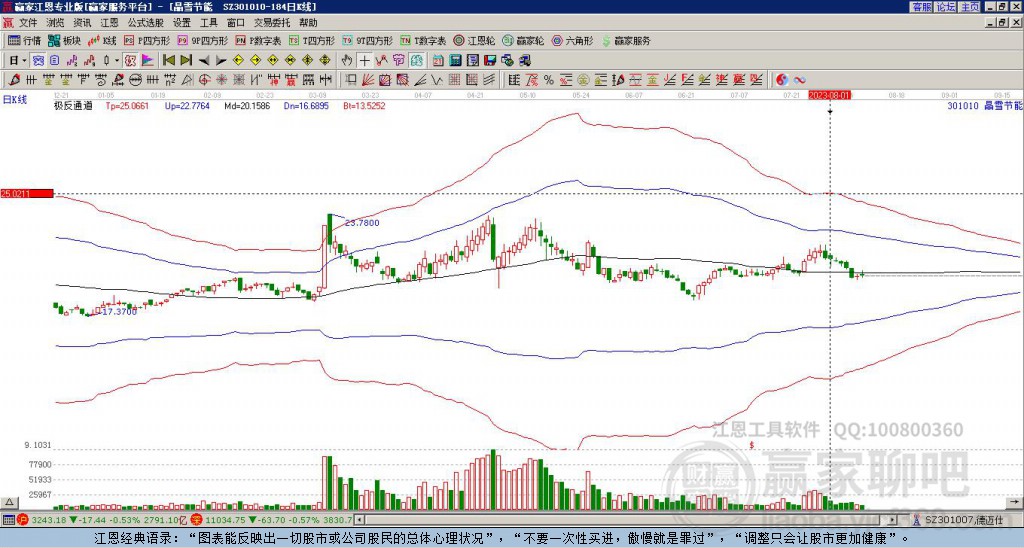Open the 赢家轮 tool
The width and height of the screenshot is (1024, 548).
tap(523, 40)
